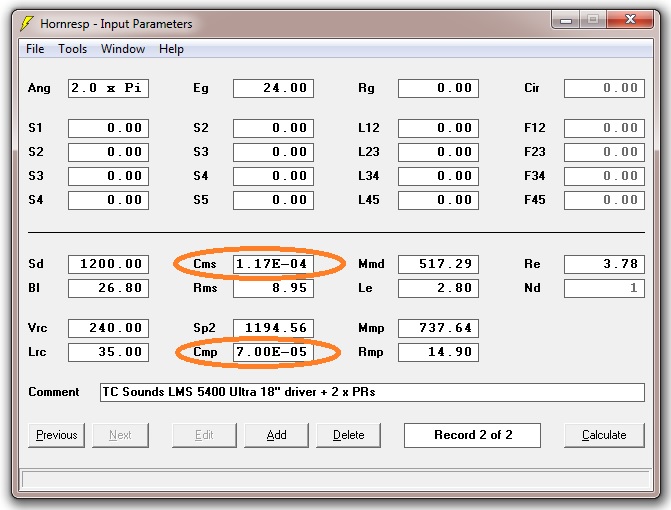Open the File menu
Screen dimensions: 671x510
coord(35,49)
